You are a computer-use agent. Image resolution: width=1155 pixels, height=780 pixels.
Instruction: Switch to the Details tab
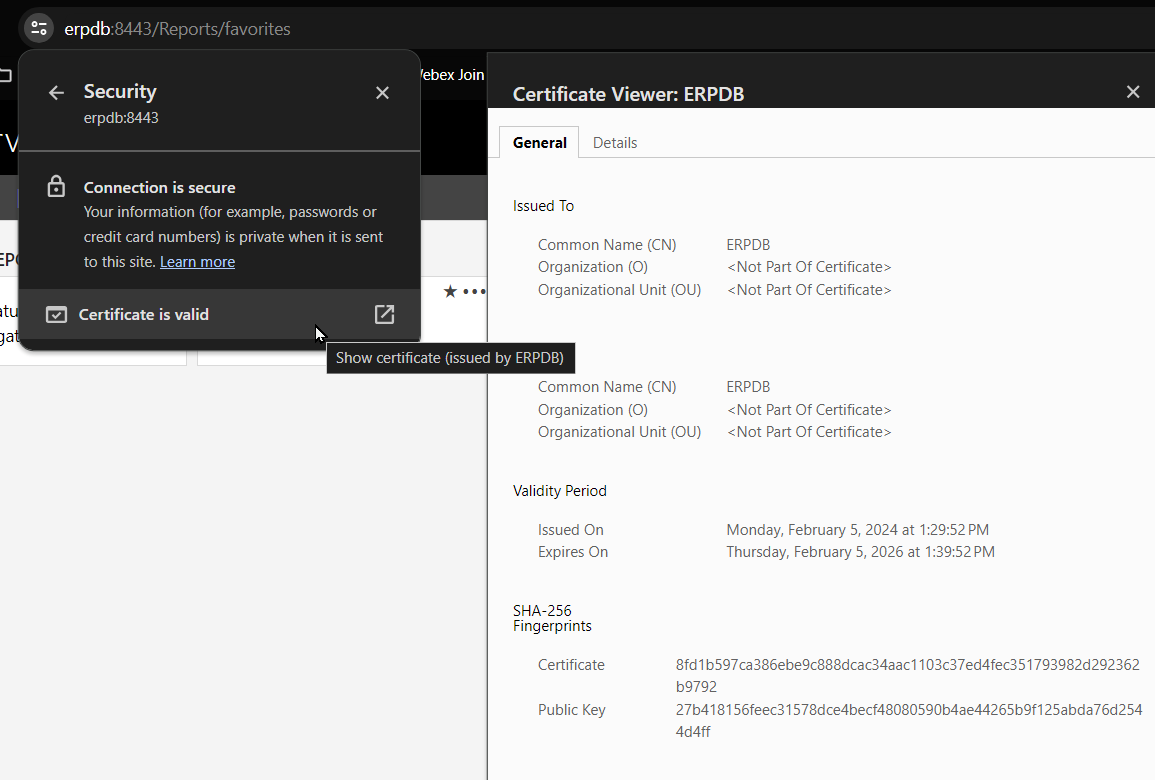click(x=615, y=143)
